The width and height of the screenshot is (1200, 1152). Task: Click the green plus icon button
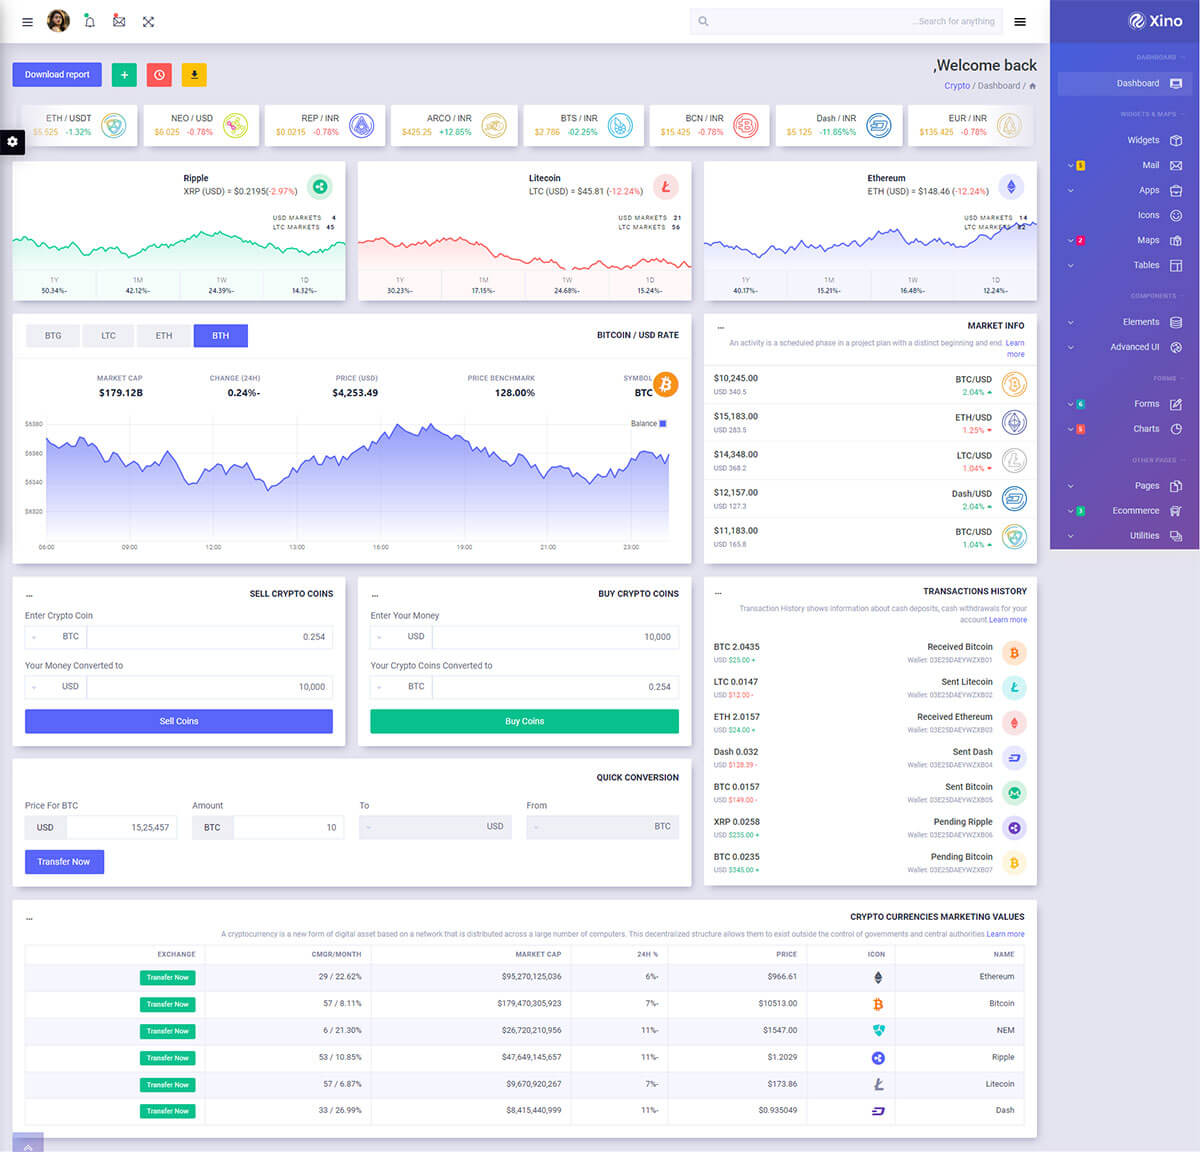coord(124,75)
